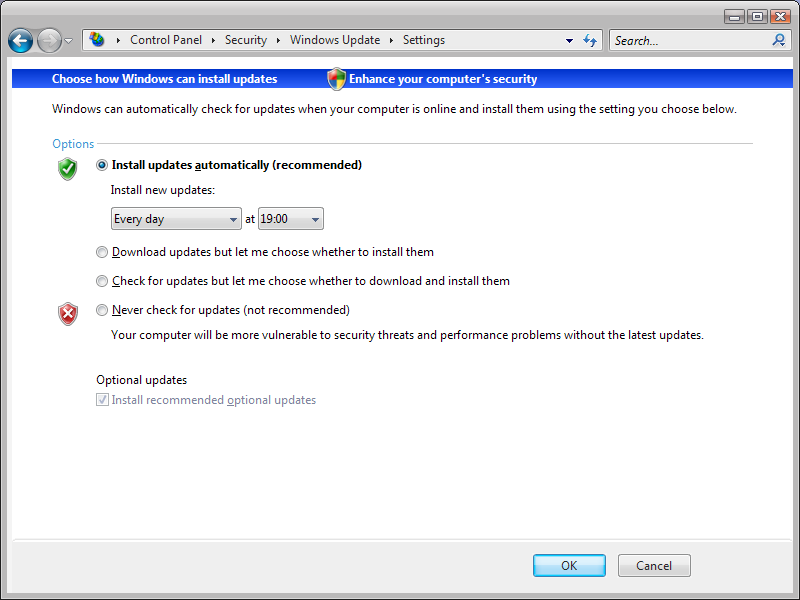The image size is (800, 600).
Task: Click the grayed Forward arrow button
Action: pos(49,40)
